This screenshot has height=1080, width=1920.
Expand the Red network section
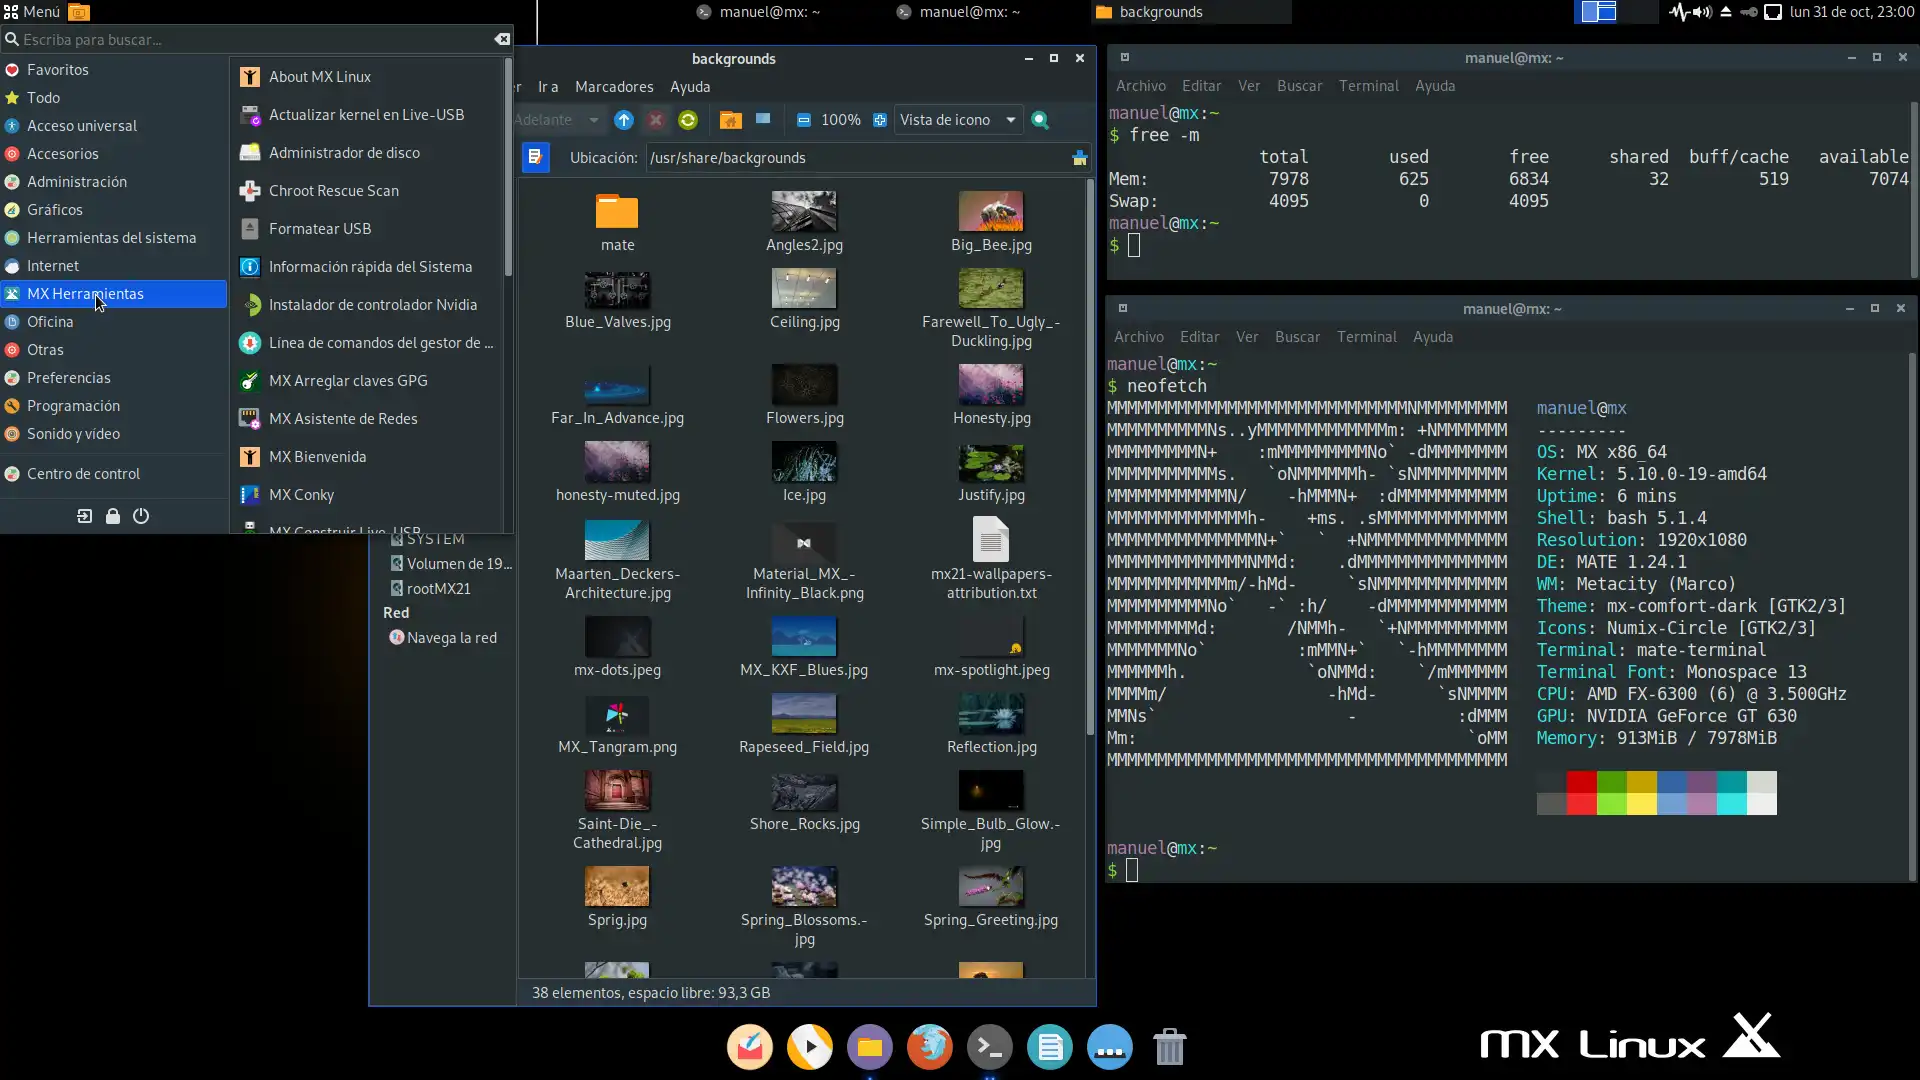point(394,612)
